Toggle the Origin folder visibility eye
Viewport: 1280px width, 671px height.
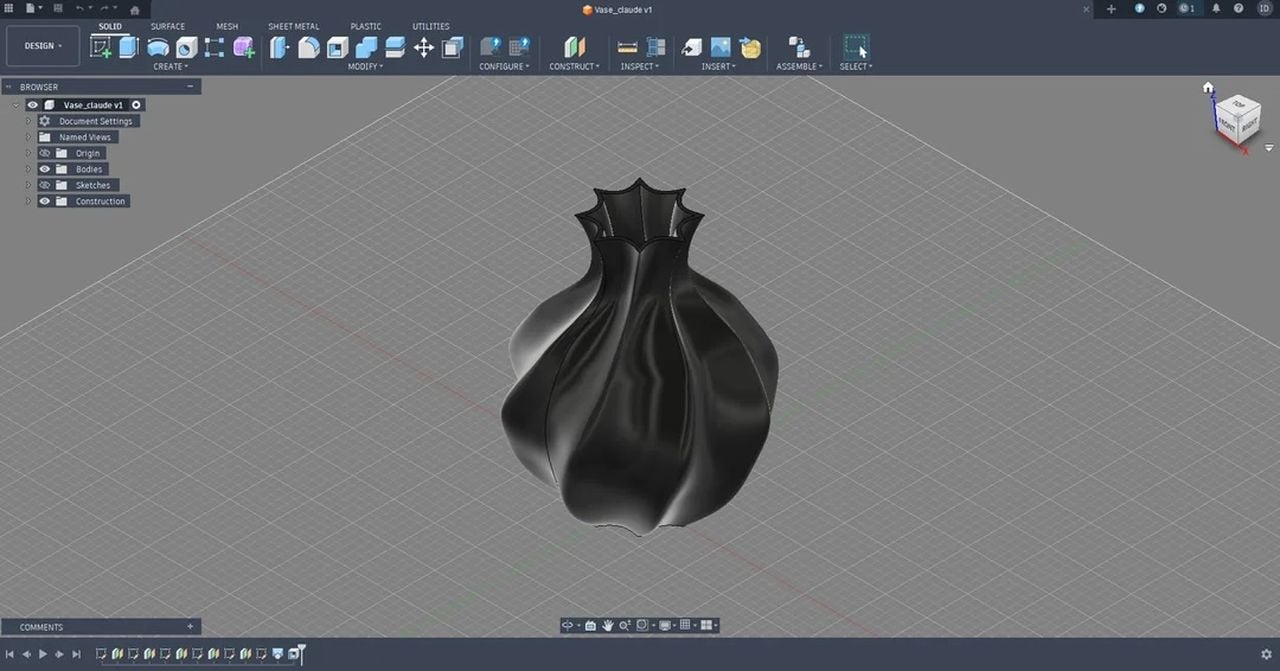click(x=45, y=153)
